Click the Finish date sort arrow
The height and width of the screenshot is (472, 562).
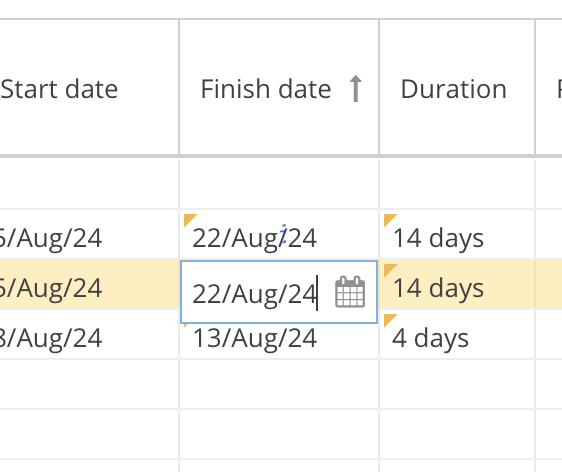pos(356,89)
